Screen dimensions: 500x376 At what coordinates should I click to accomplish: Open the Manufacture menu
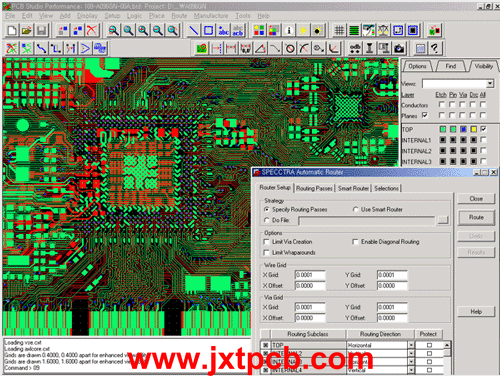click(211, 16)
